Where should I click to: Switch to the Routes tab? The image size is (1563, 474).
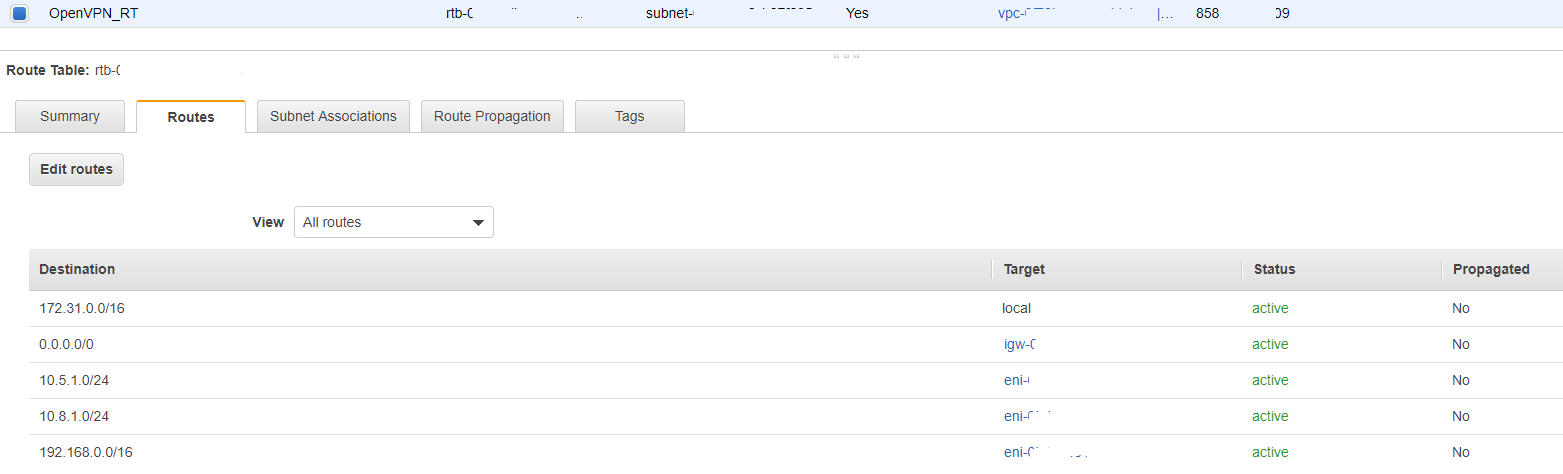coord(191,117)
